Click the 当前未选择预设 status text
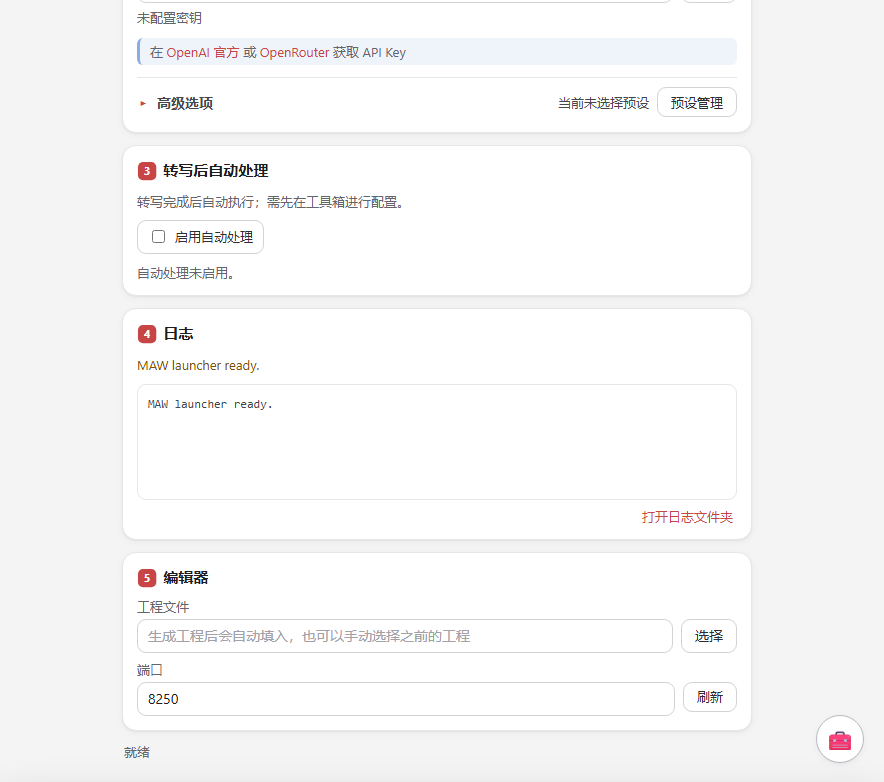Image resolution: width=884 pixels, height=782 pixels. pyautogui.click(x=603, y=103)
